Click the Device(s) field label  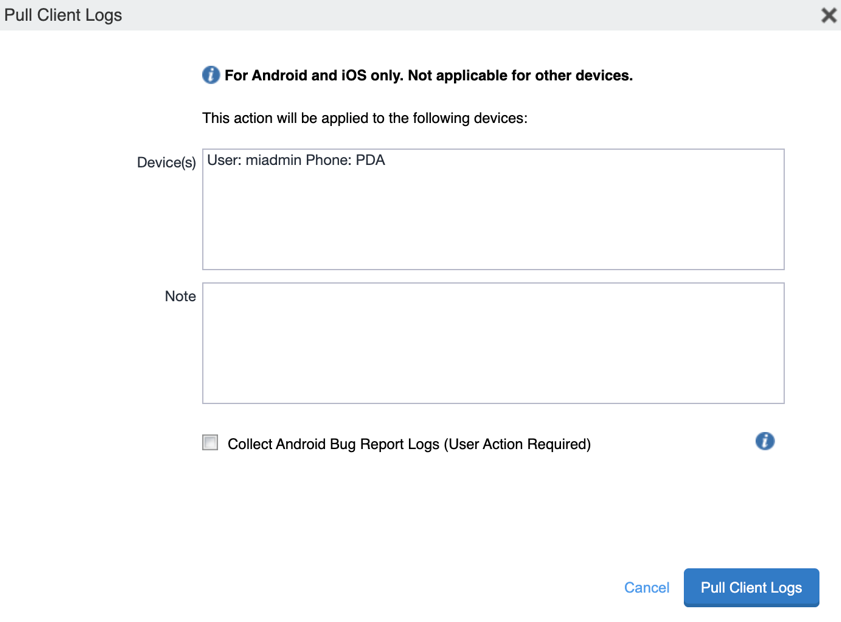click(x=166, y=162)
